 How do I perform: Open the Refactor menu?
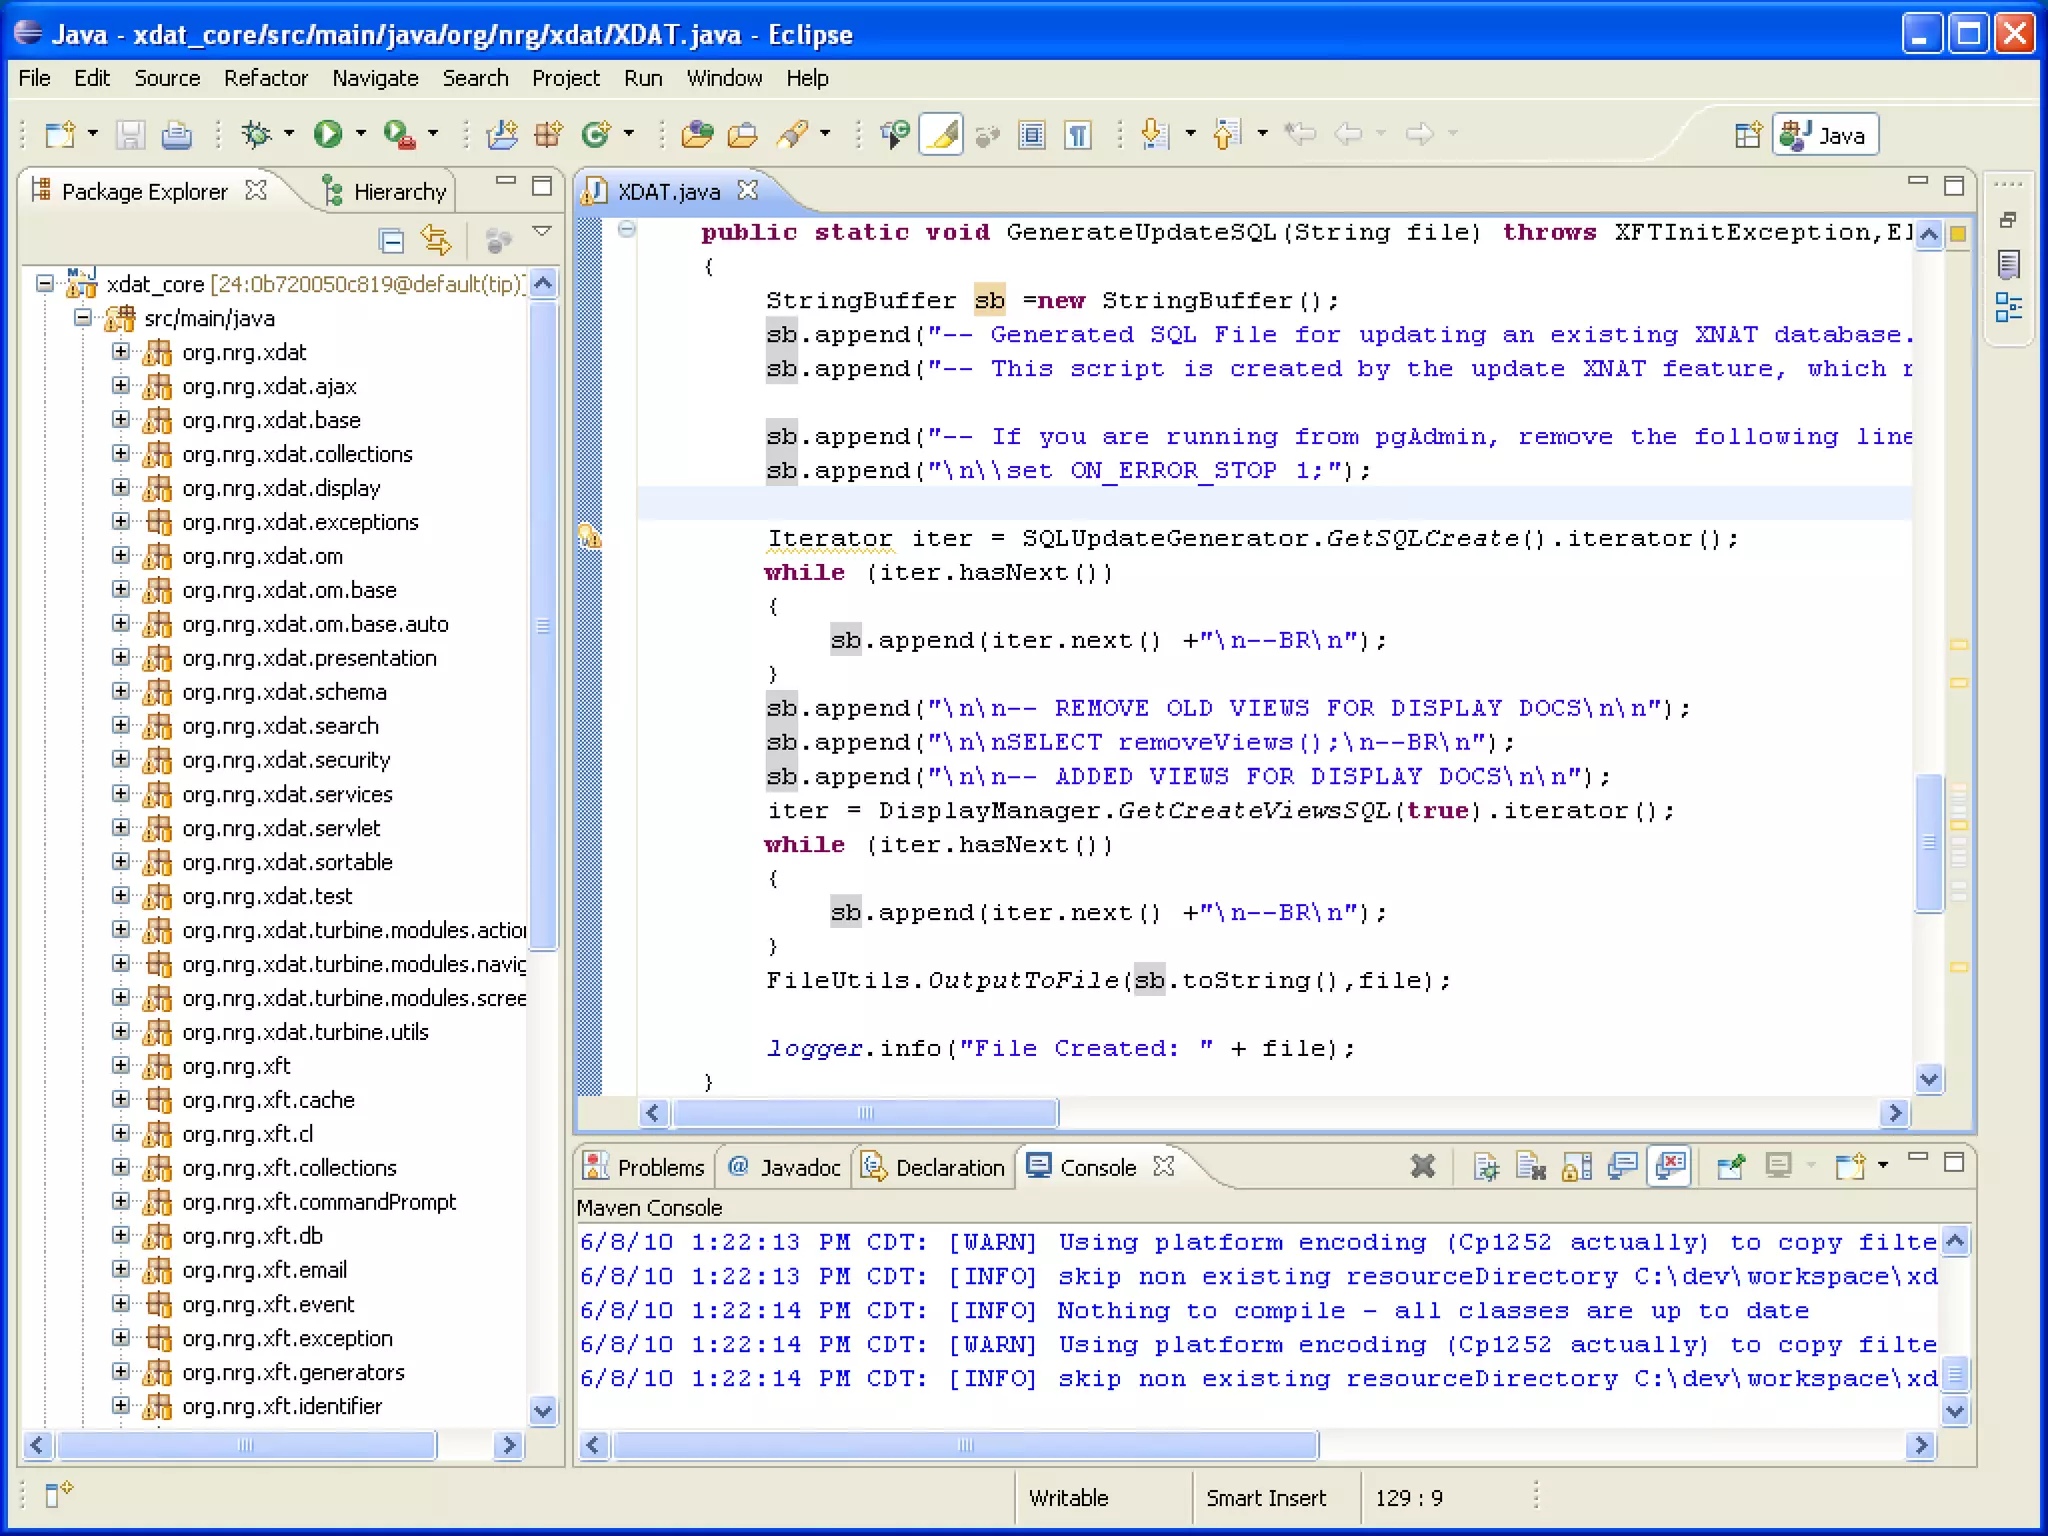pyautogui.click(x=265, y=78)
